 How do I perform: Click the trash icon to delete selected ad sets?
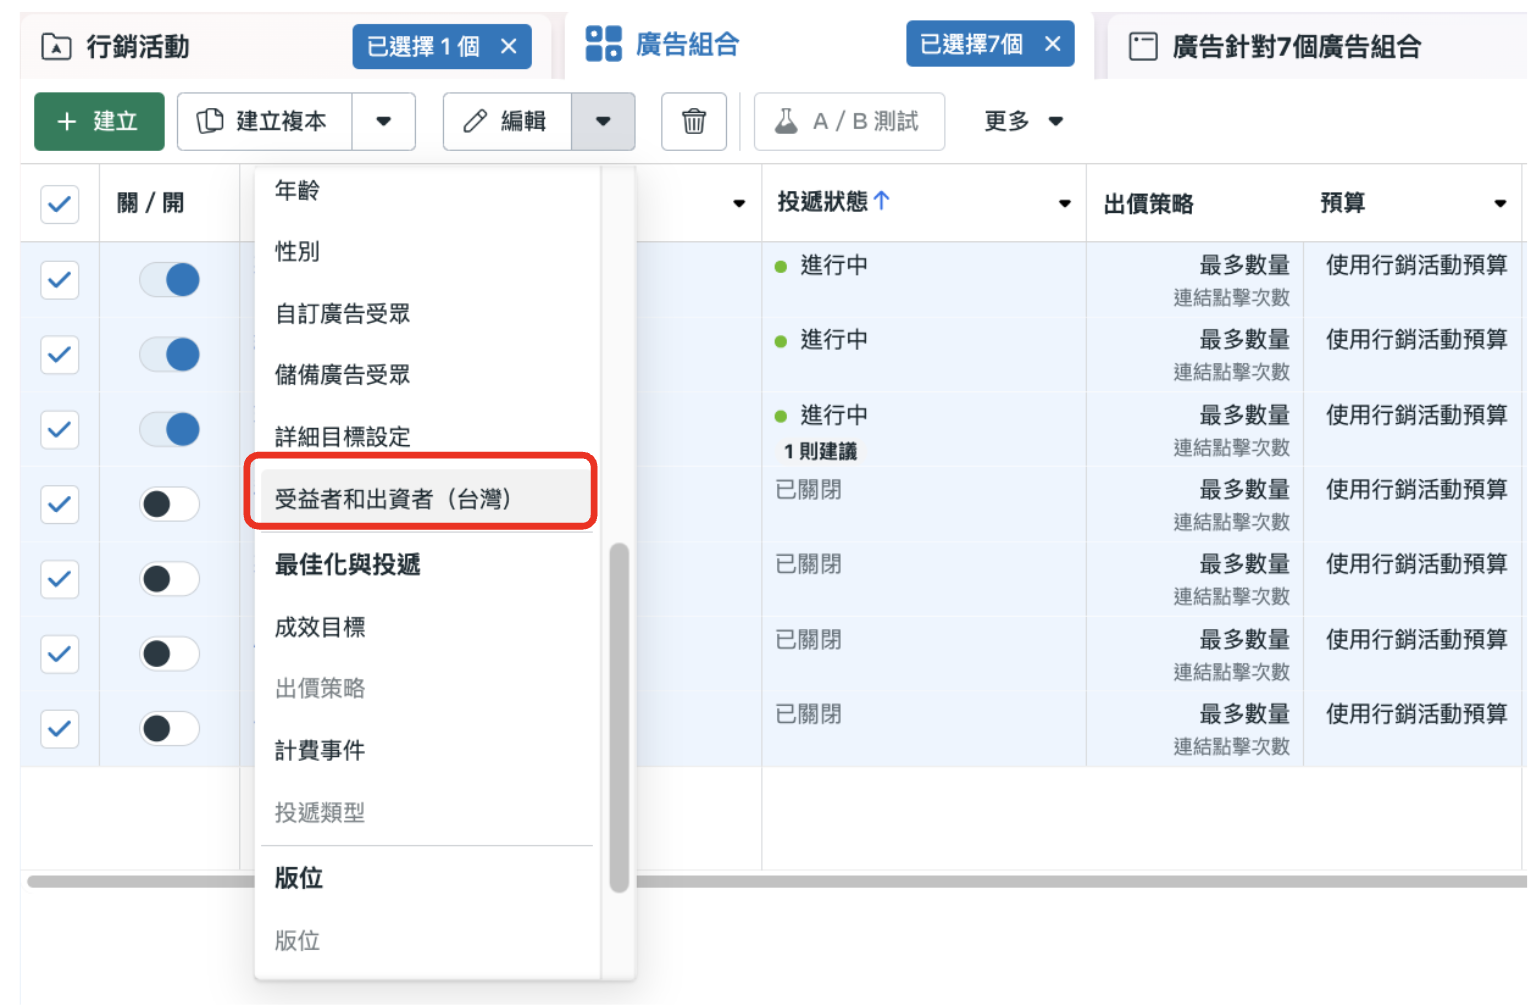click(694, 121)
